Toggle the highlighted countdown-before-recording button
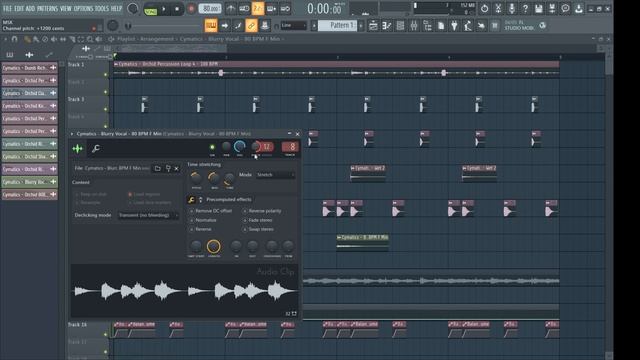 click(258, 9)
